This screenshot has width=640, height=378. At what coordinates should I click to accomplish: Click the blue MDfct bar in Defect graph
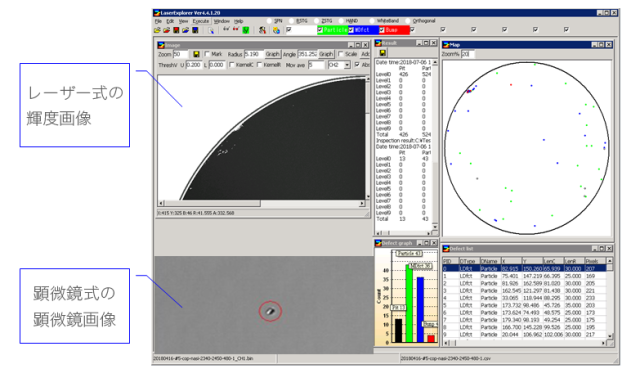click(420, 310)
